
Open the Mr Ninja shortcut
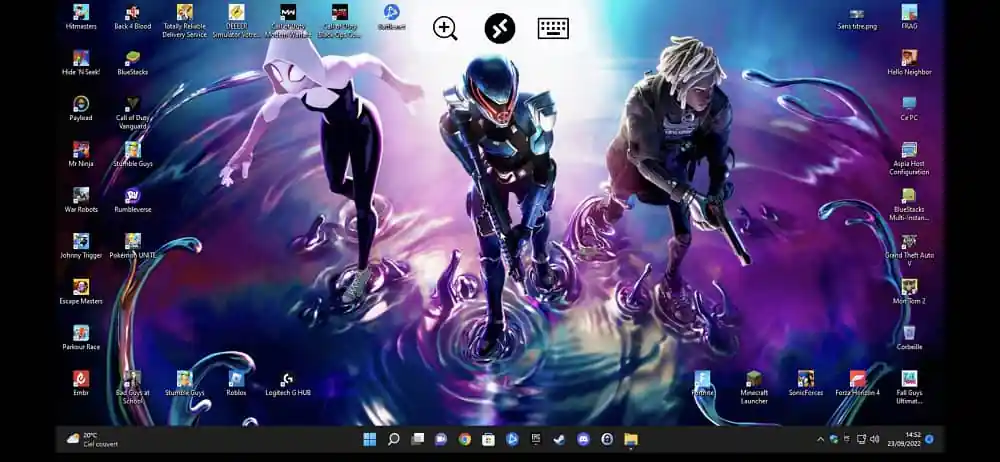click(81, 154)
